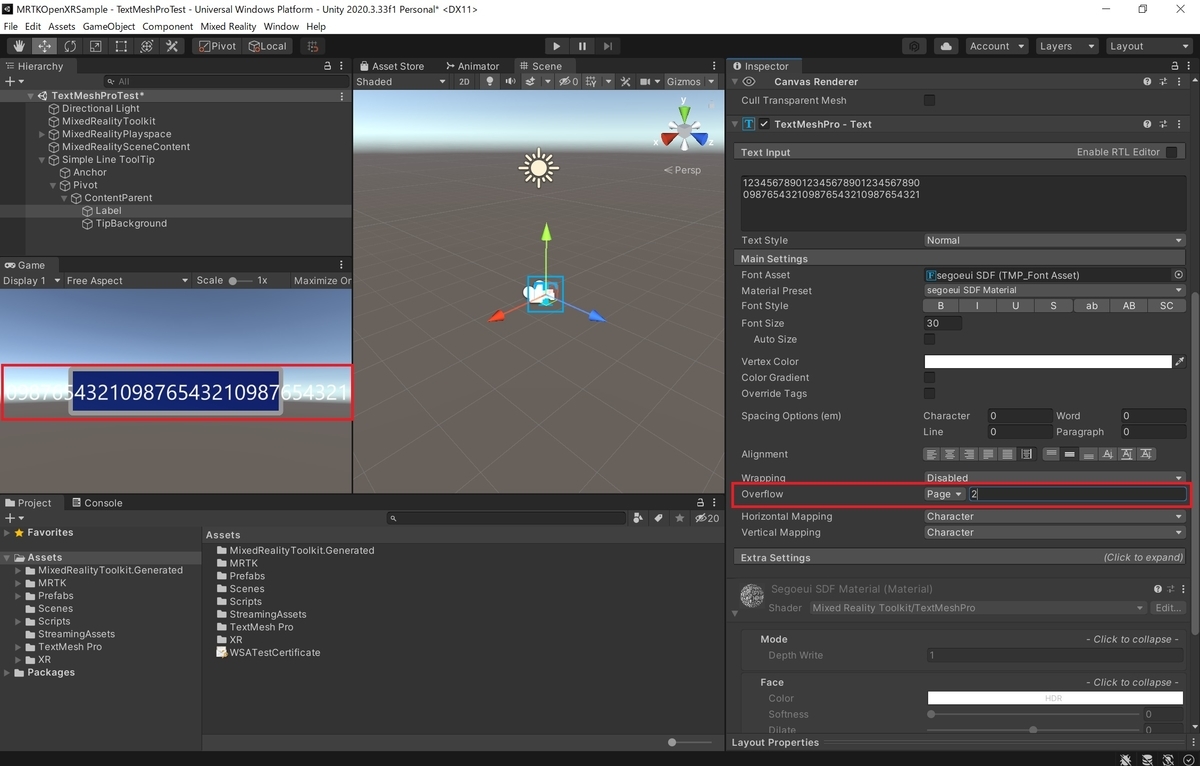Viewport: 1200px width, 766px height.
Task: Pause the game playback
Action: [x=582, y=46]
